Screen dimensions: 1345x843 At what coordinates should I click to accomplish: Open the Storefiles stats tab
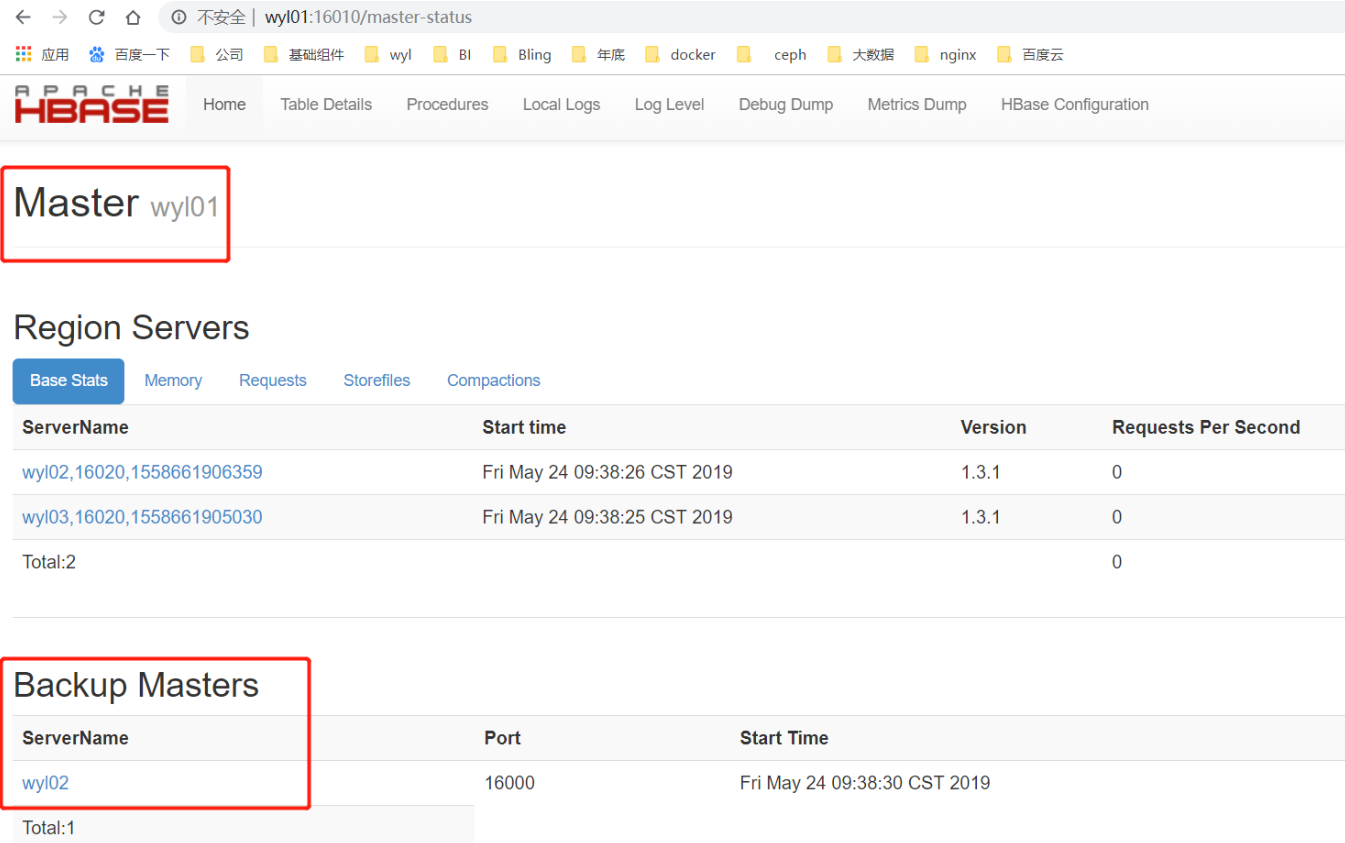click(377, 380)
